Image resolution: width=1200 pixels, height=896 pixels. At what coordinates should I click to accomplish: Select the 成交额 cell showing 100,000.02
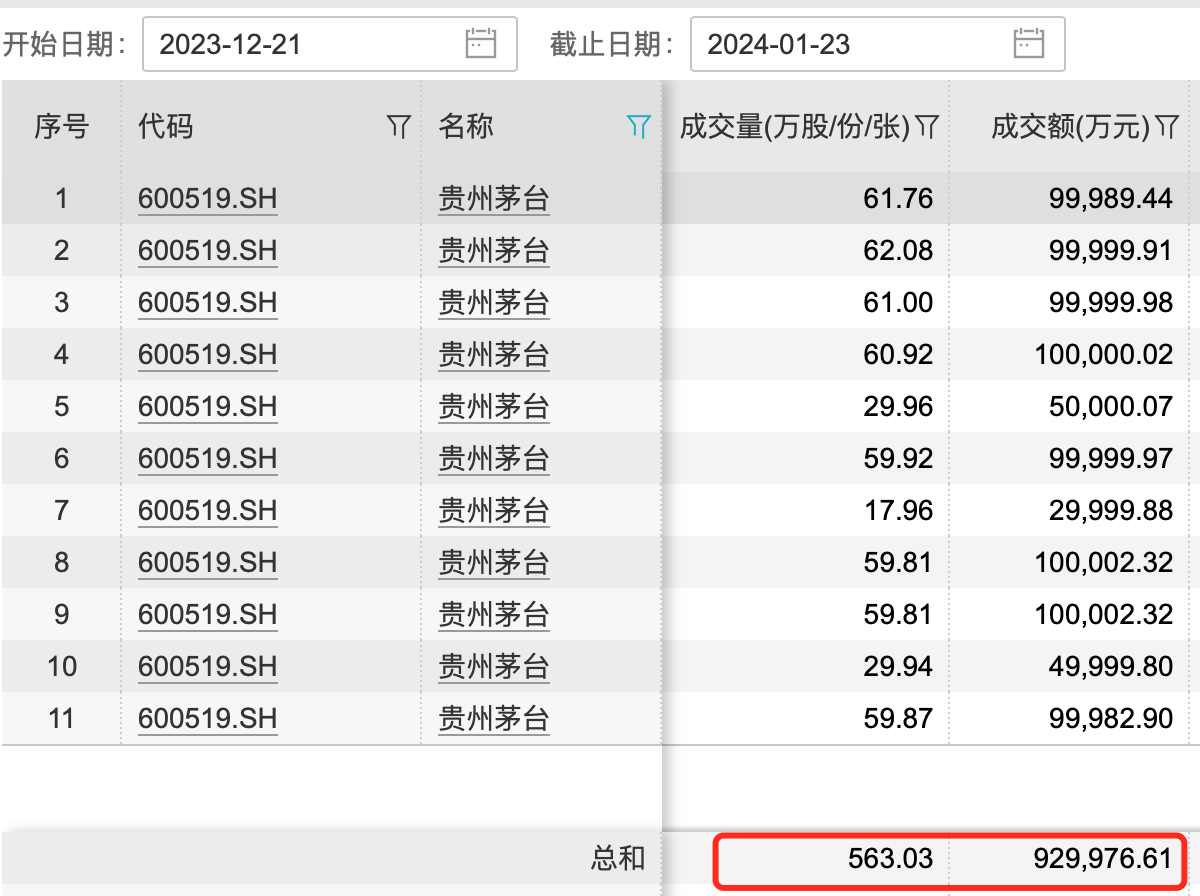[x=1103, y=355]
